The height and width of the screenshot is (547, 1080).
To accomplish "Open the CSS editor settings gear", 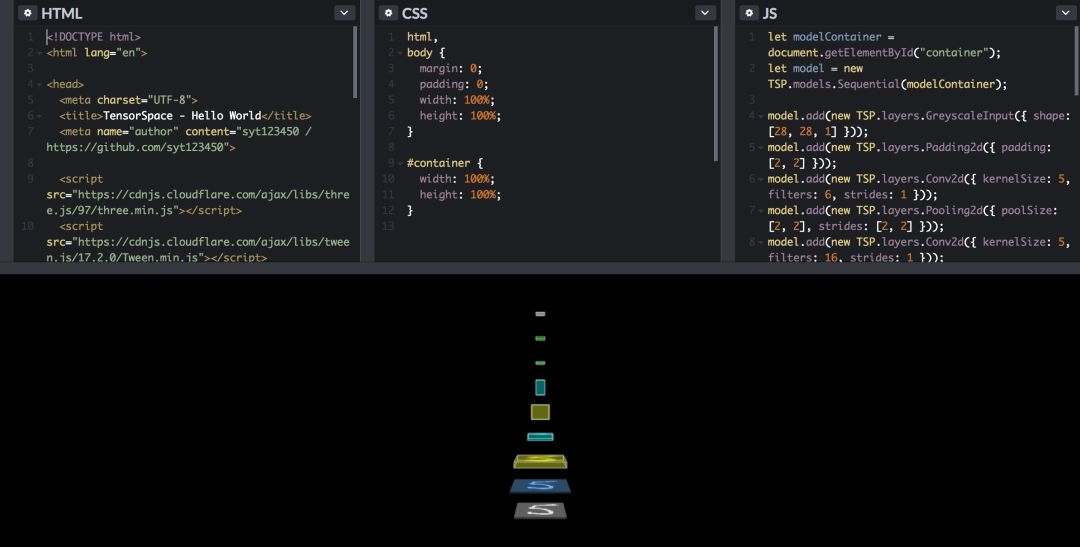I will [x=388, y=13].
